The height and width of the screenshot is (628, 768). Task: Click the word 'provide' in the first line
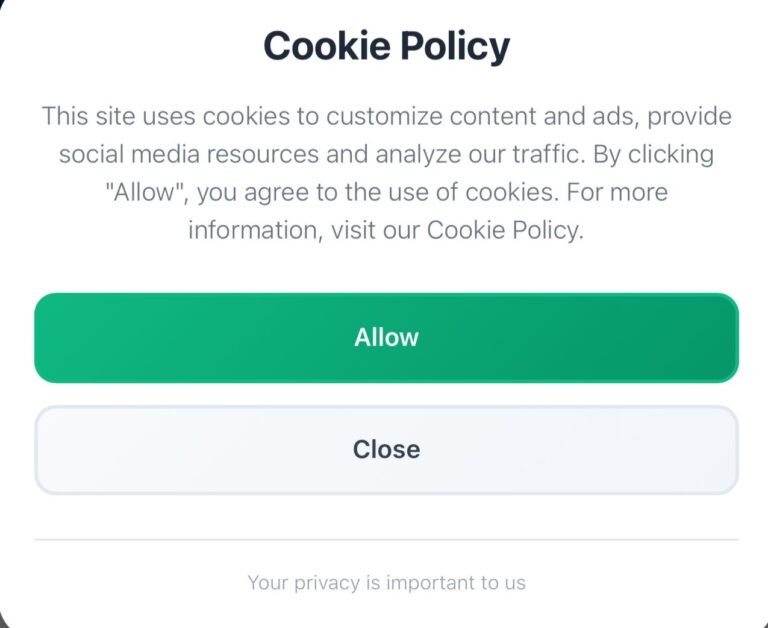(689, 116)
